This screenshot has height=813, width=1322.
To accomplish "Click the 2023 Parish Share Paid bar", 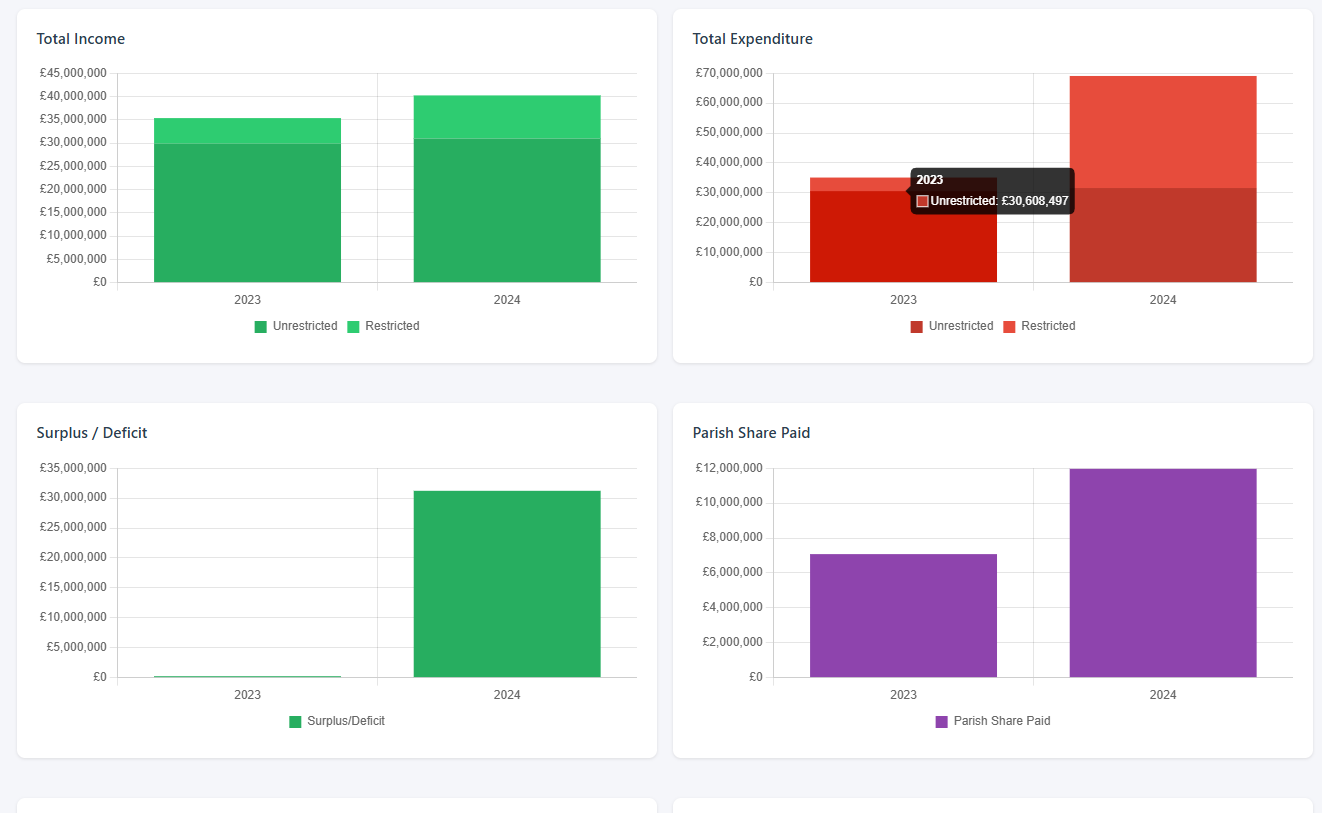I will 903,616.
